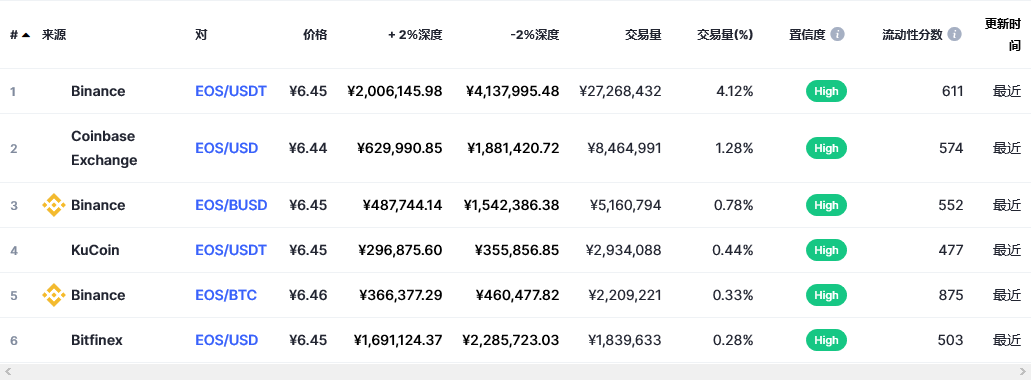The width and height of the screenshot is (1031, 380).
Task: Click KuCoin exchange name
Action: point(95,250)
